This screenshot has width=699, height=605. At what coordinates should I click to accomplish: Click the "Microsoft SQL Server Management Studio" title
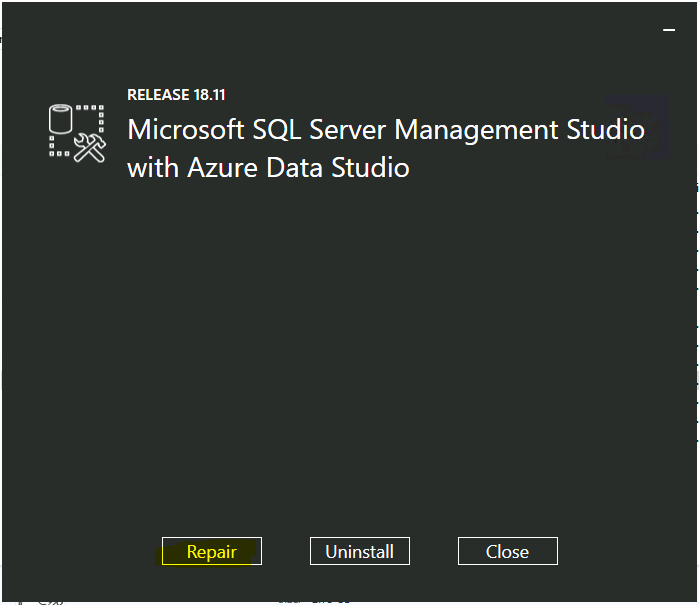[386, 130]
